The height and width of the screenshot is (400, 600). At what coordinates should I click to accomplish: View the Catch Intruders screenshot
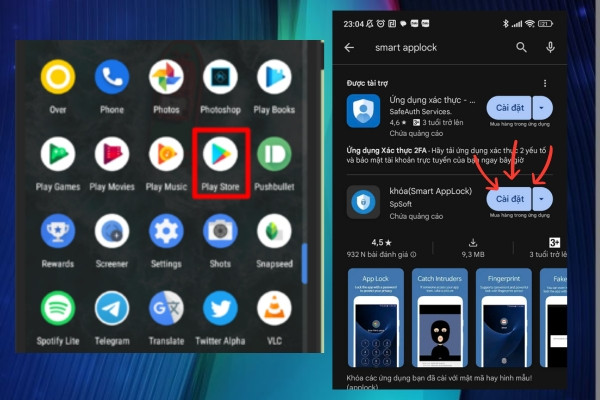(x=439, y=318)
